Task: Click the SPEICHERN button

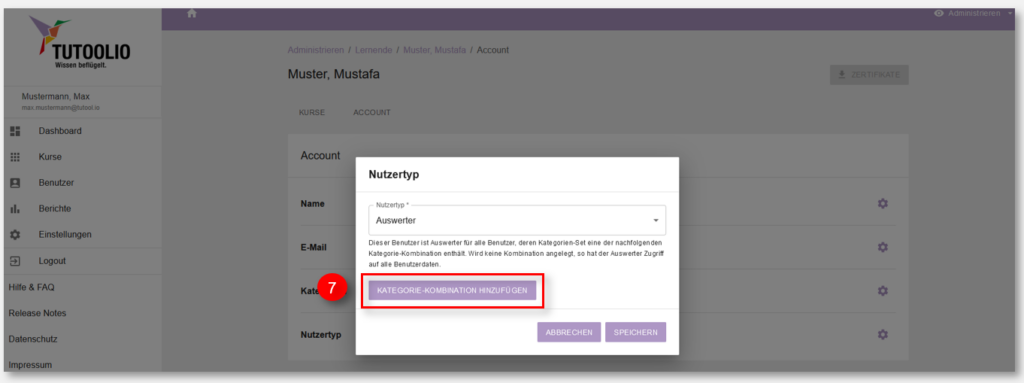Action: pyautogui.click(x=635, y=332)
